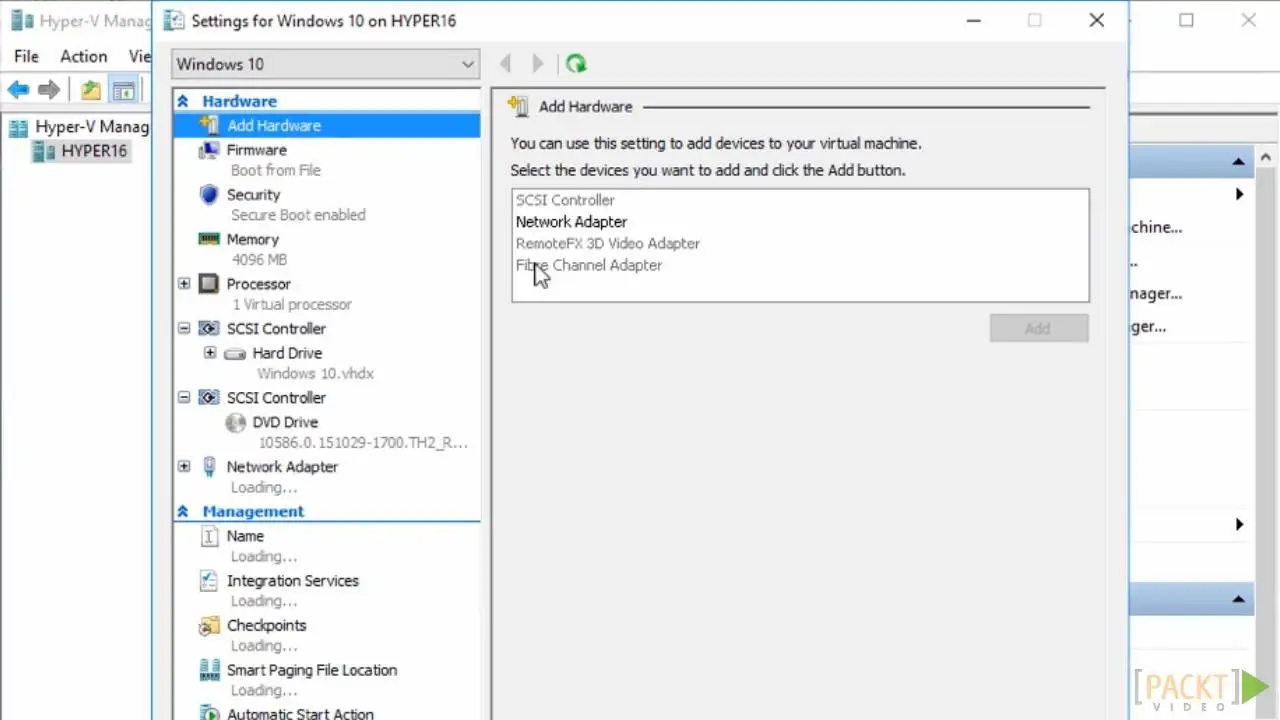Select Fibre Channel Adapter in list
Screen dimensions: 1280x720
click(588, 265)
